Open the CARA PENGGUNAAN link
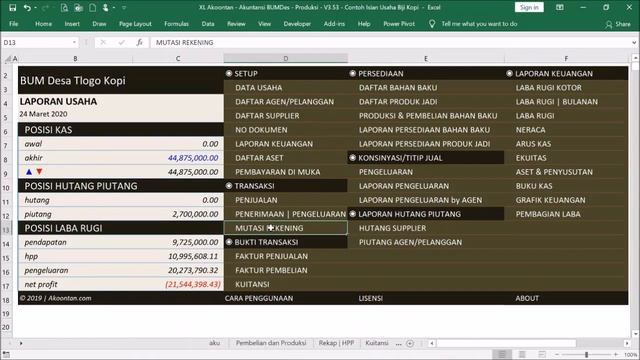 (259, 298)
